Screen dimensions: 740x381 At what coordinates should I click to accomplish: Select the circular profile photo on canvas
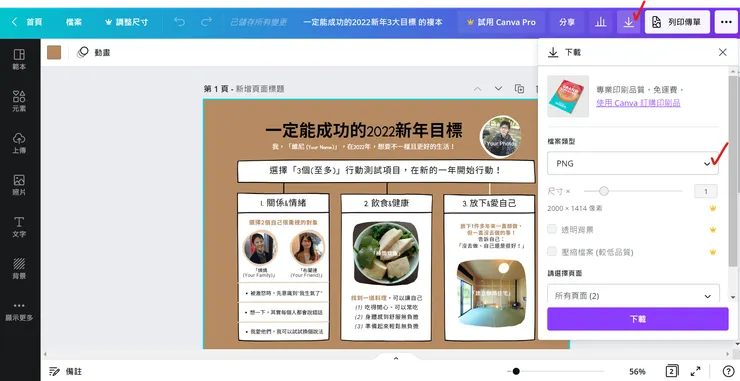coord(500,136)
